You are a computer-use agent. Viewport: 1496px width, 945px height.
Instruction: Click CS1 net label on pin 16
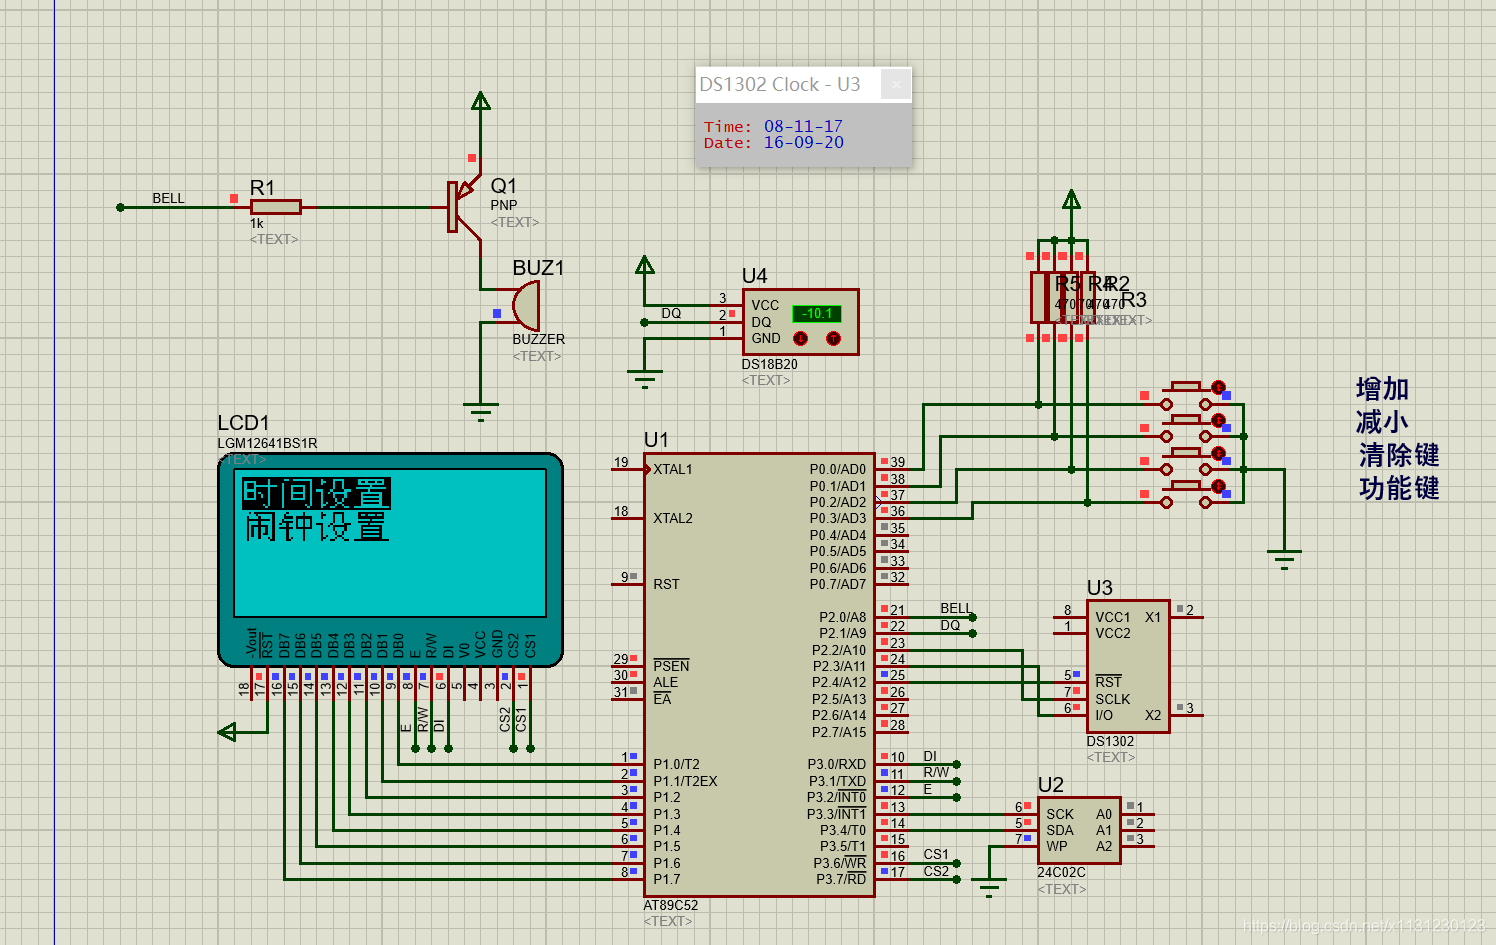[x=936, y=854]
